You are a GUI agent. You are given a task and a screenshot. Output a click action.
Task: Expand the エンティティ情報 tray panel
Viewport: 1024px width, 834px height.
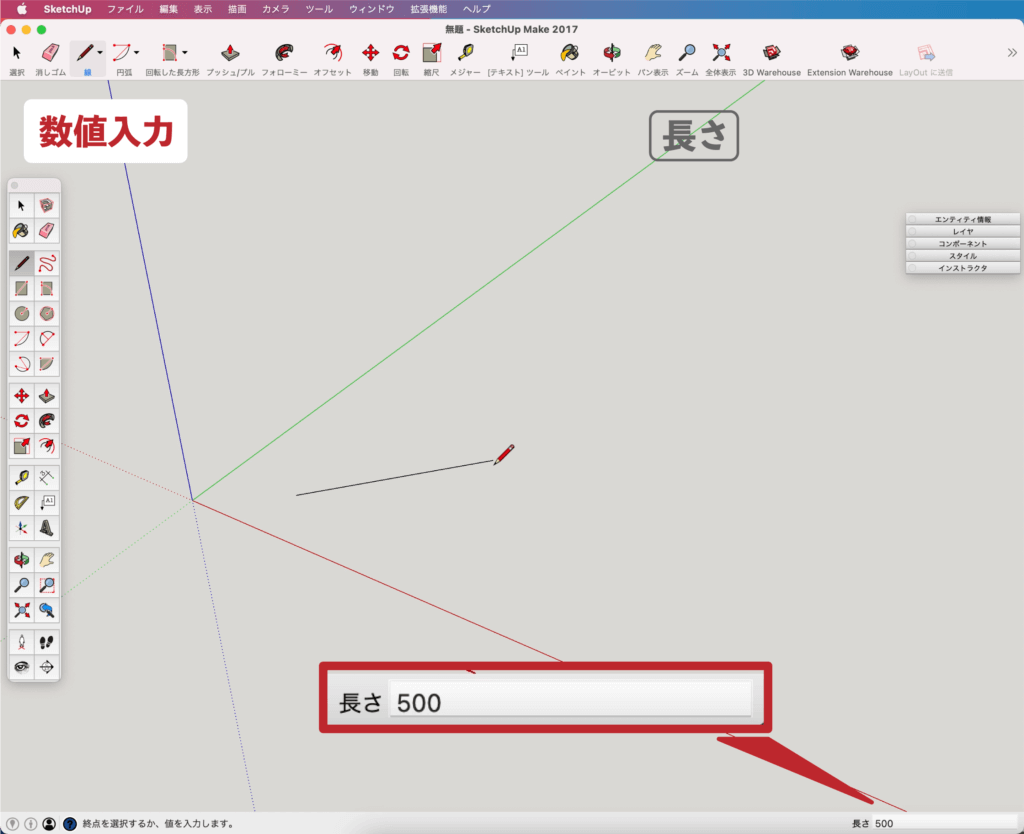pos(963,219)
